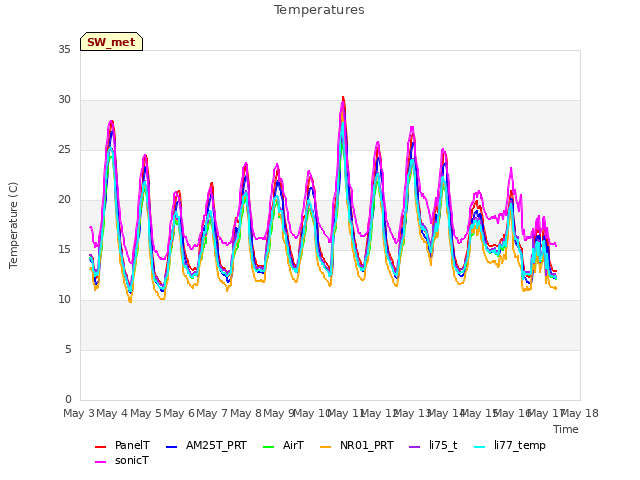Click the May 7 x-axis tick label
Viewport: 640px width, 480px height.
[212, 413]
